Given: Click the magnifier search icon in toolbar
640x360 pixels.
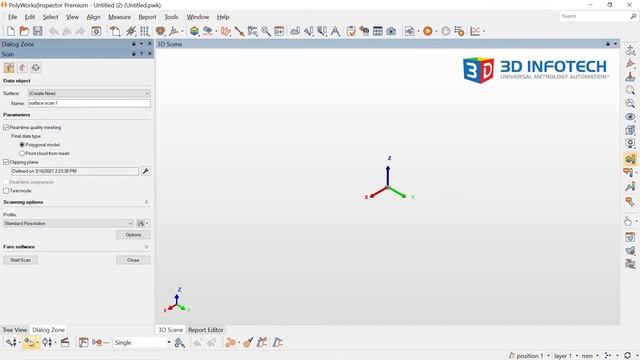Looking at the screenshot, I should [x=266, y=31].
